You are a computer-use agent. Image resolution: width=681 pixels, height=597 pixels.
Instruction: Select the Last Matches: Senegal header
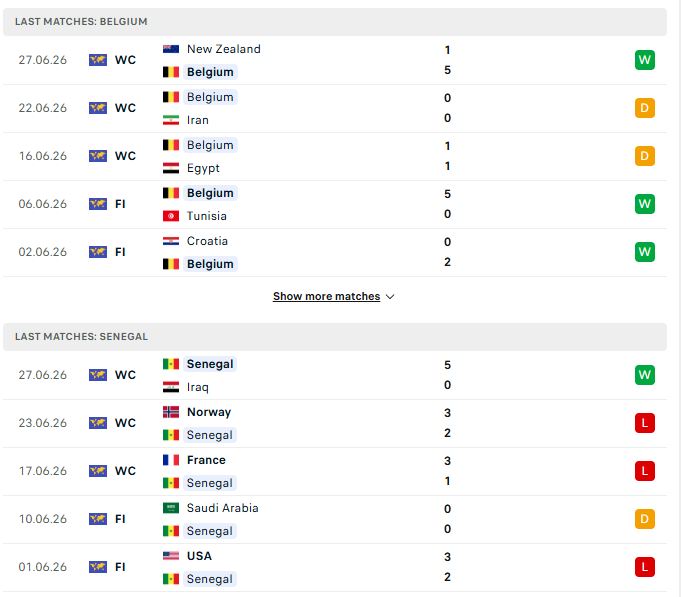tap(335, 336)
